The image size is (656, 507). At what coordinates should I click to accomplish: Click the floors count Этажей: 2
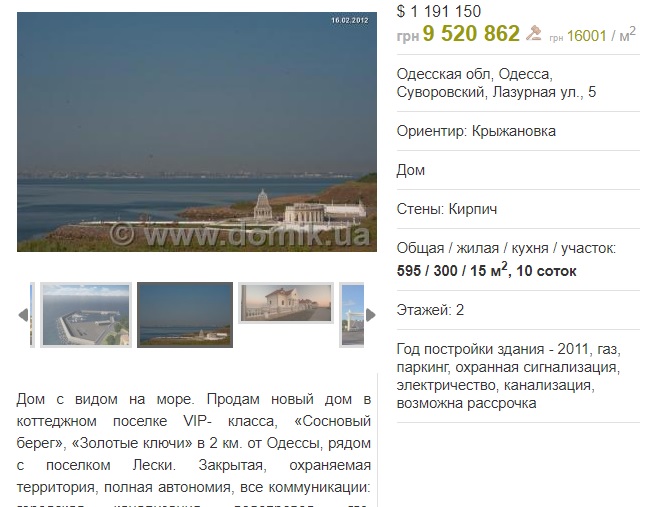click(x=430, y=310)
